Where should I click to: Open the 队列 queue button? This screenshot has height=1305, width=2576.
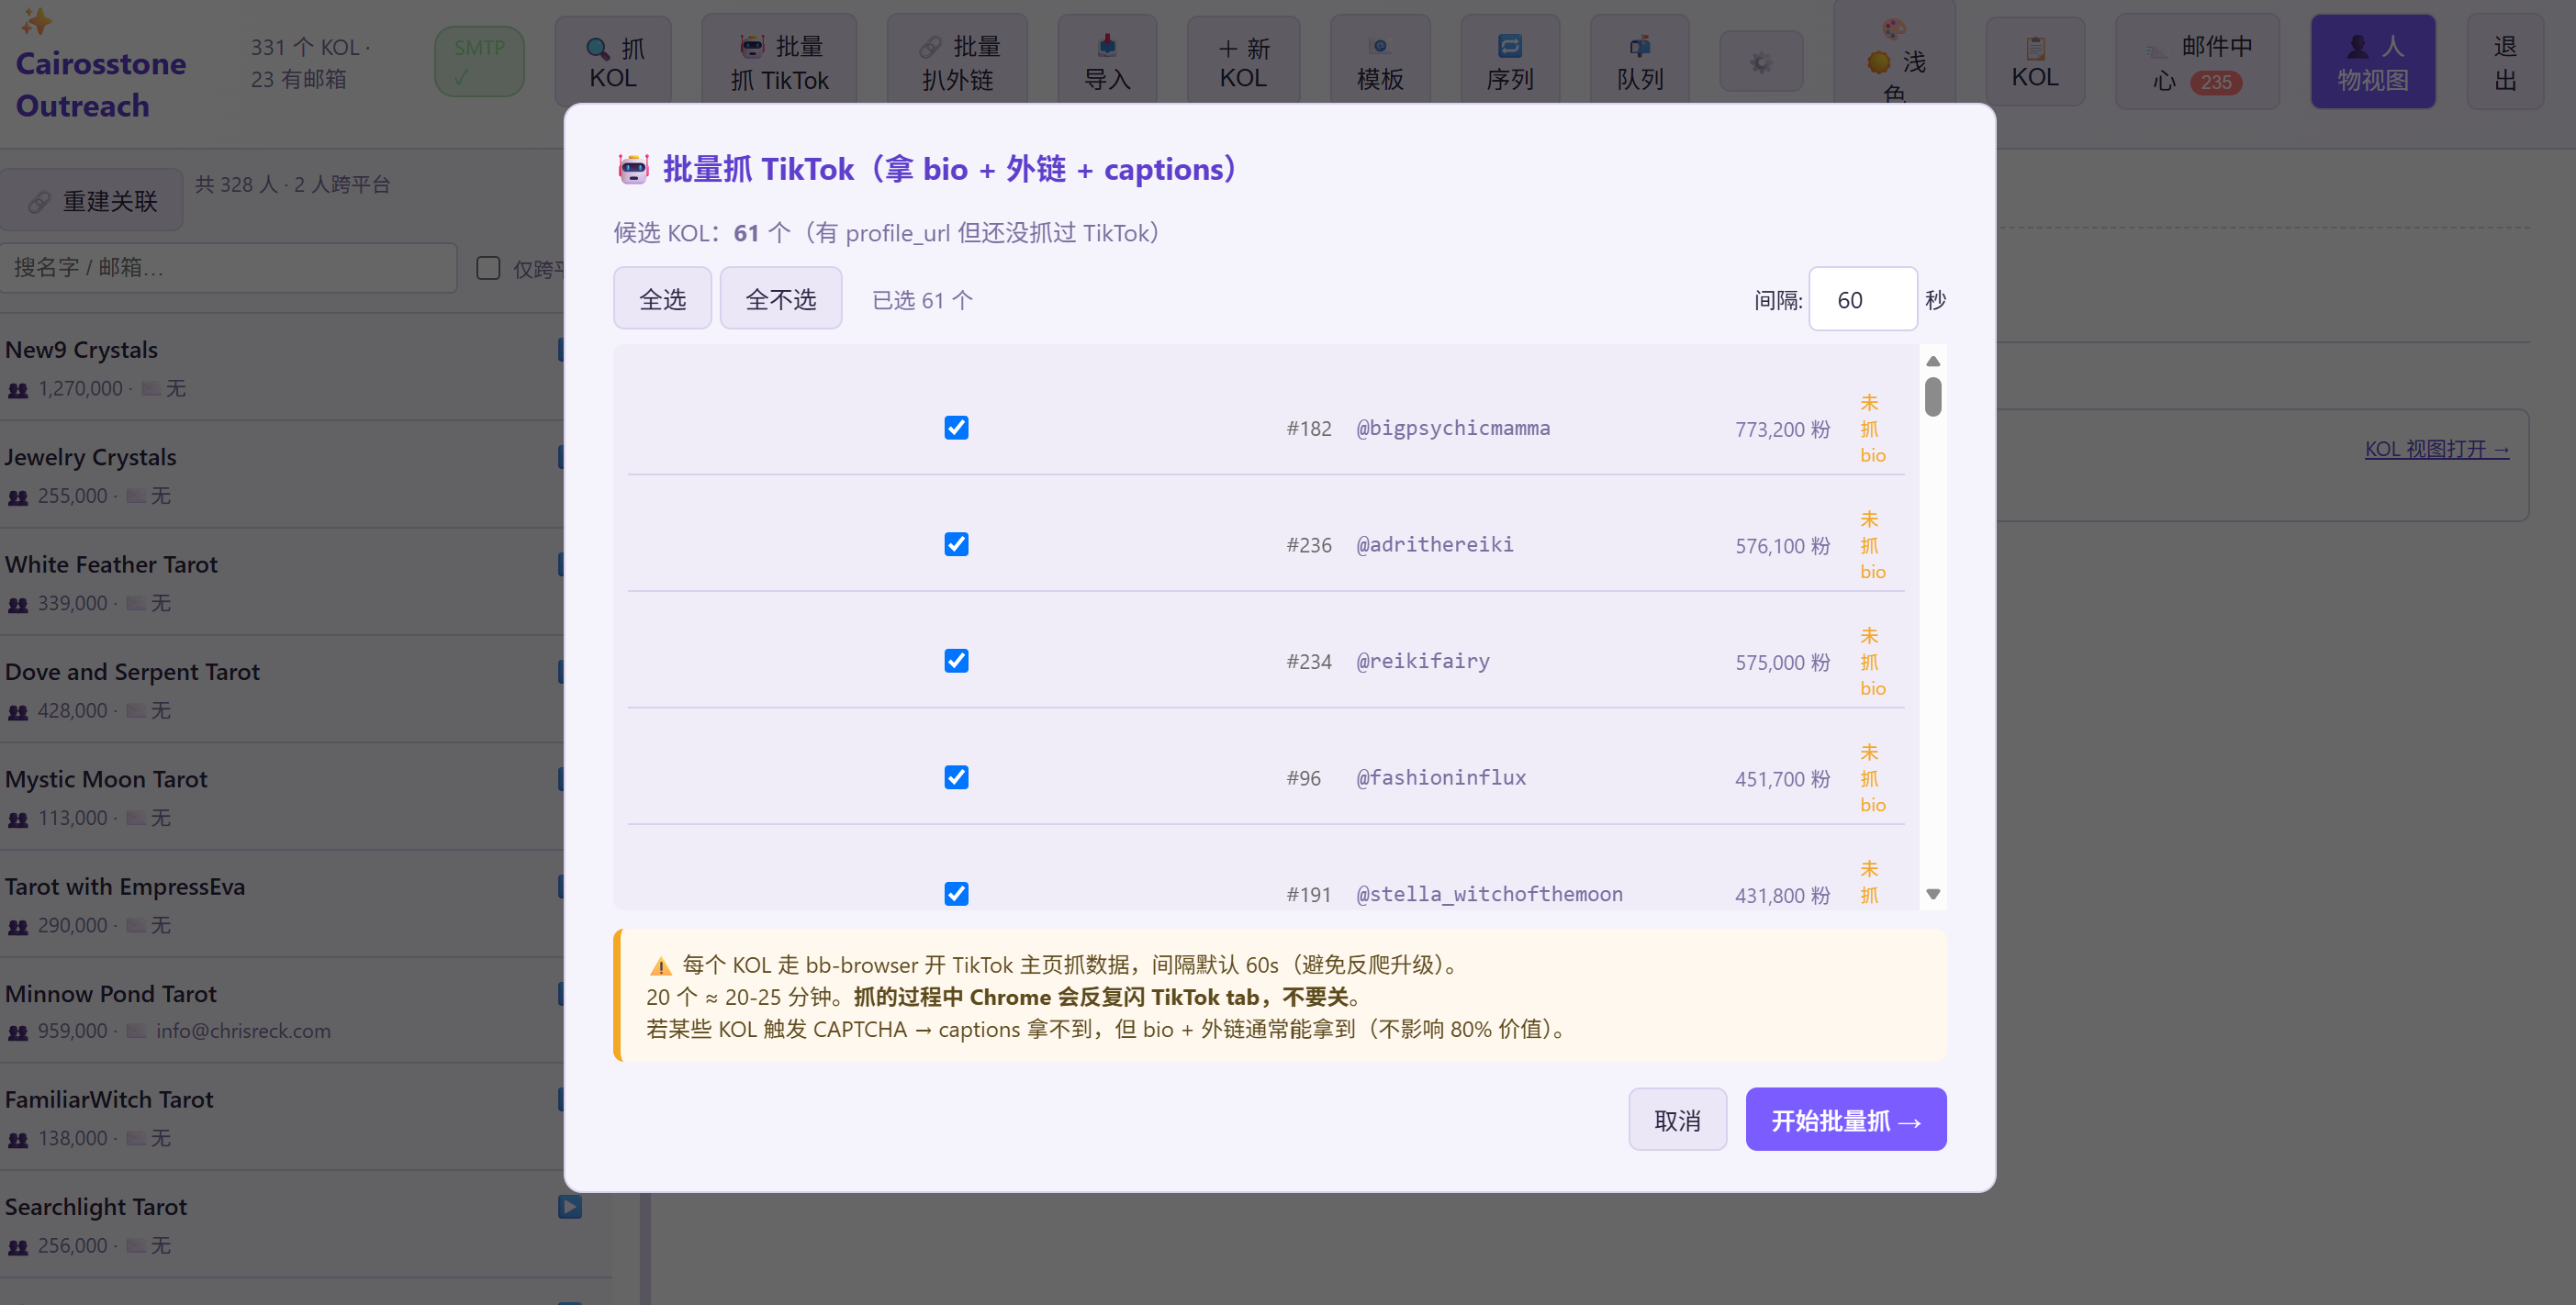[x=1640, y=62]
